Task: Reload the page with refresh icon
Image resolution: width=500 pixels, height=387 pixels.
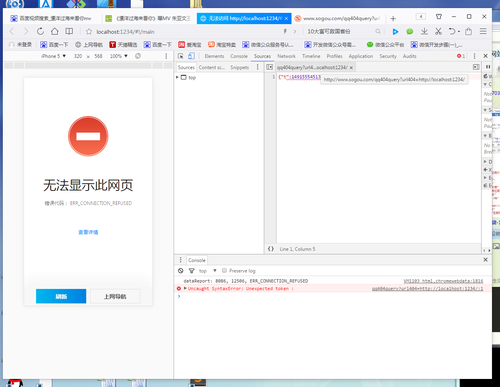Action: [x=40, y=31]
